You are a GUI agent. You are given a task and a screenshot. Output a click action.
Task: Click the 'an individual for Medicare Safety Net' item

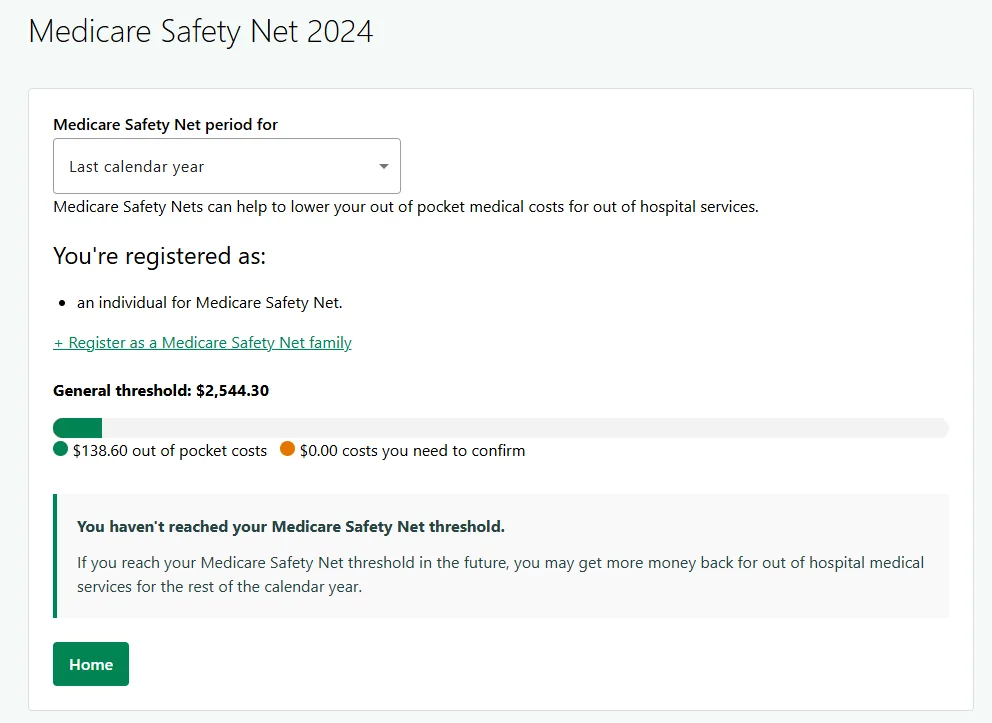tap(209, 302)
